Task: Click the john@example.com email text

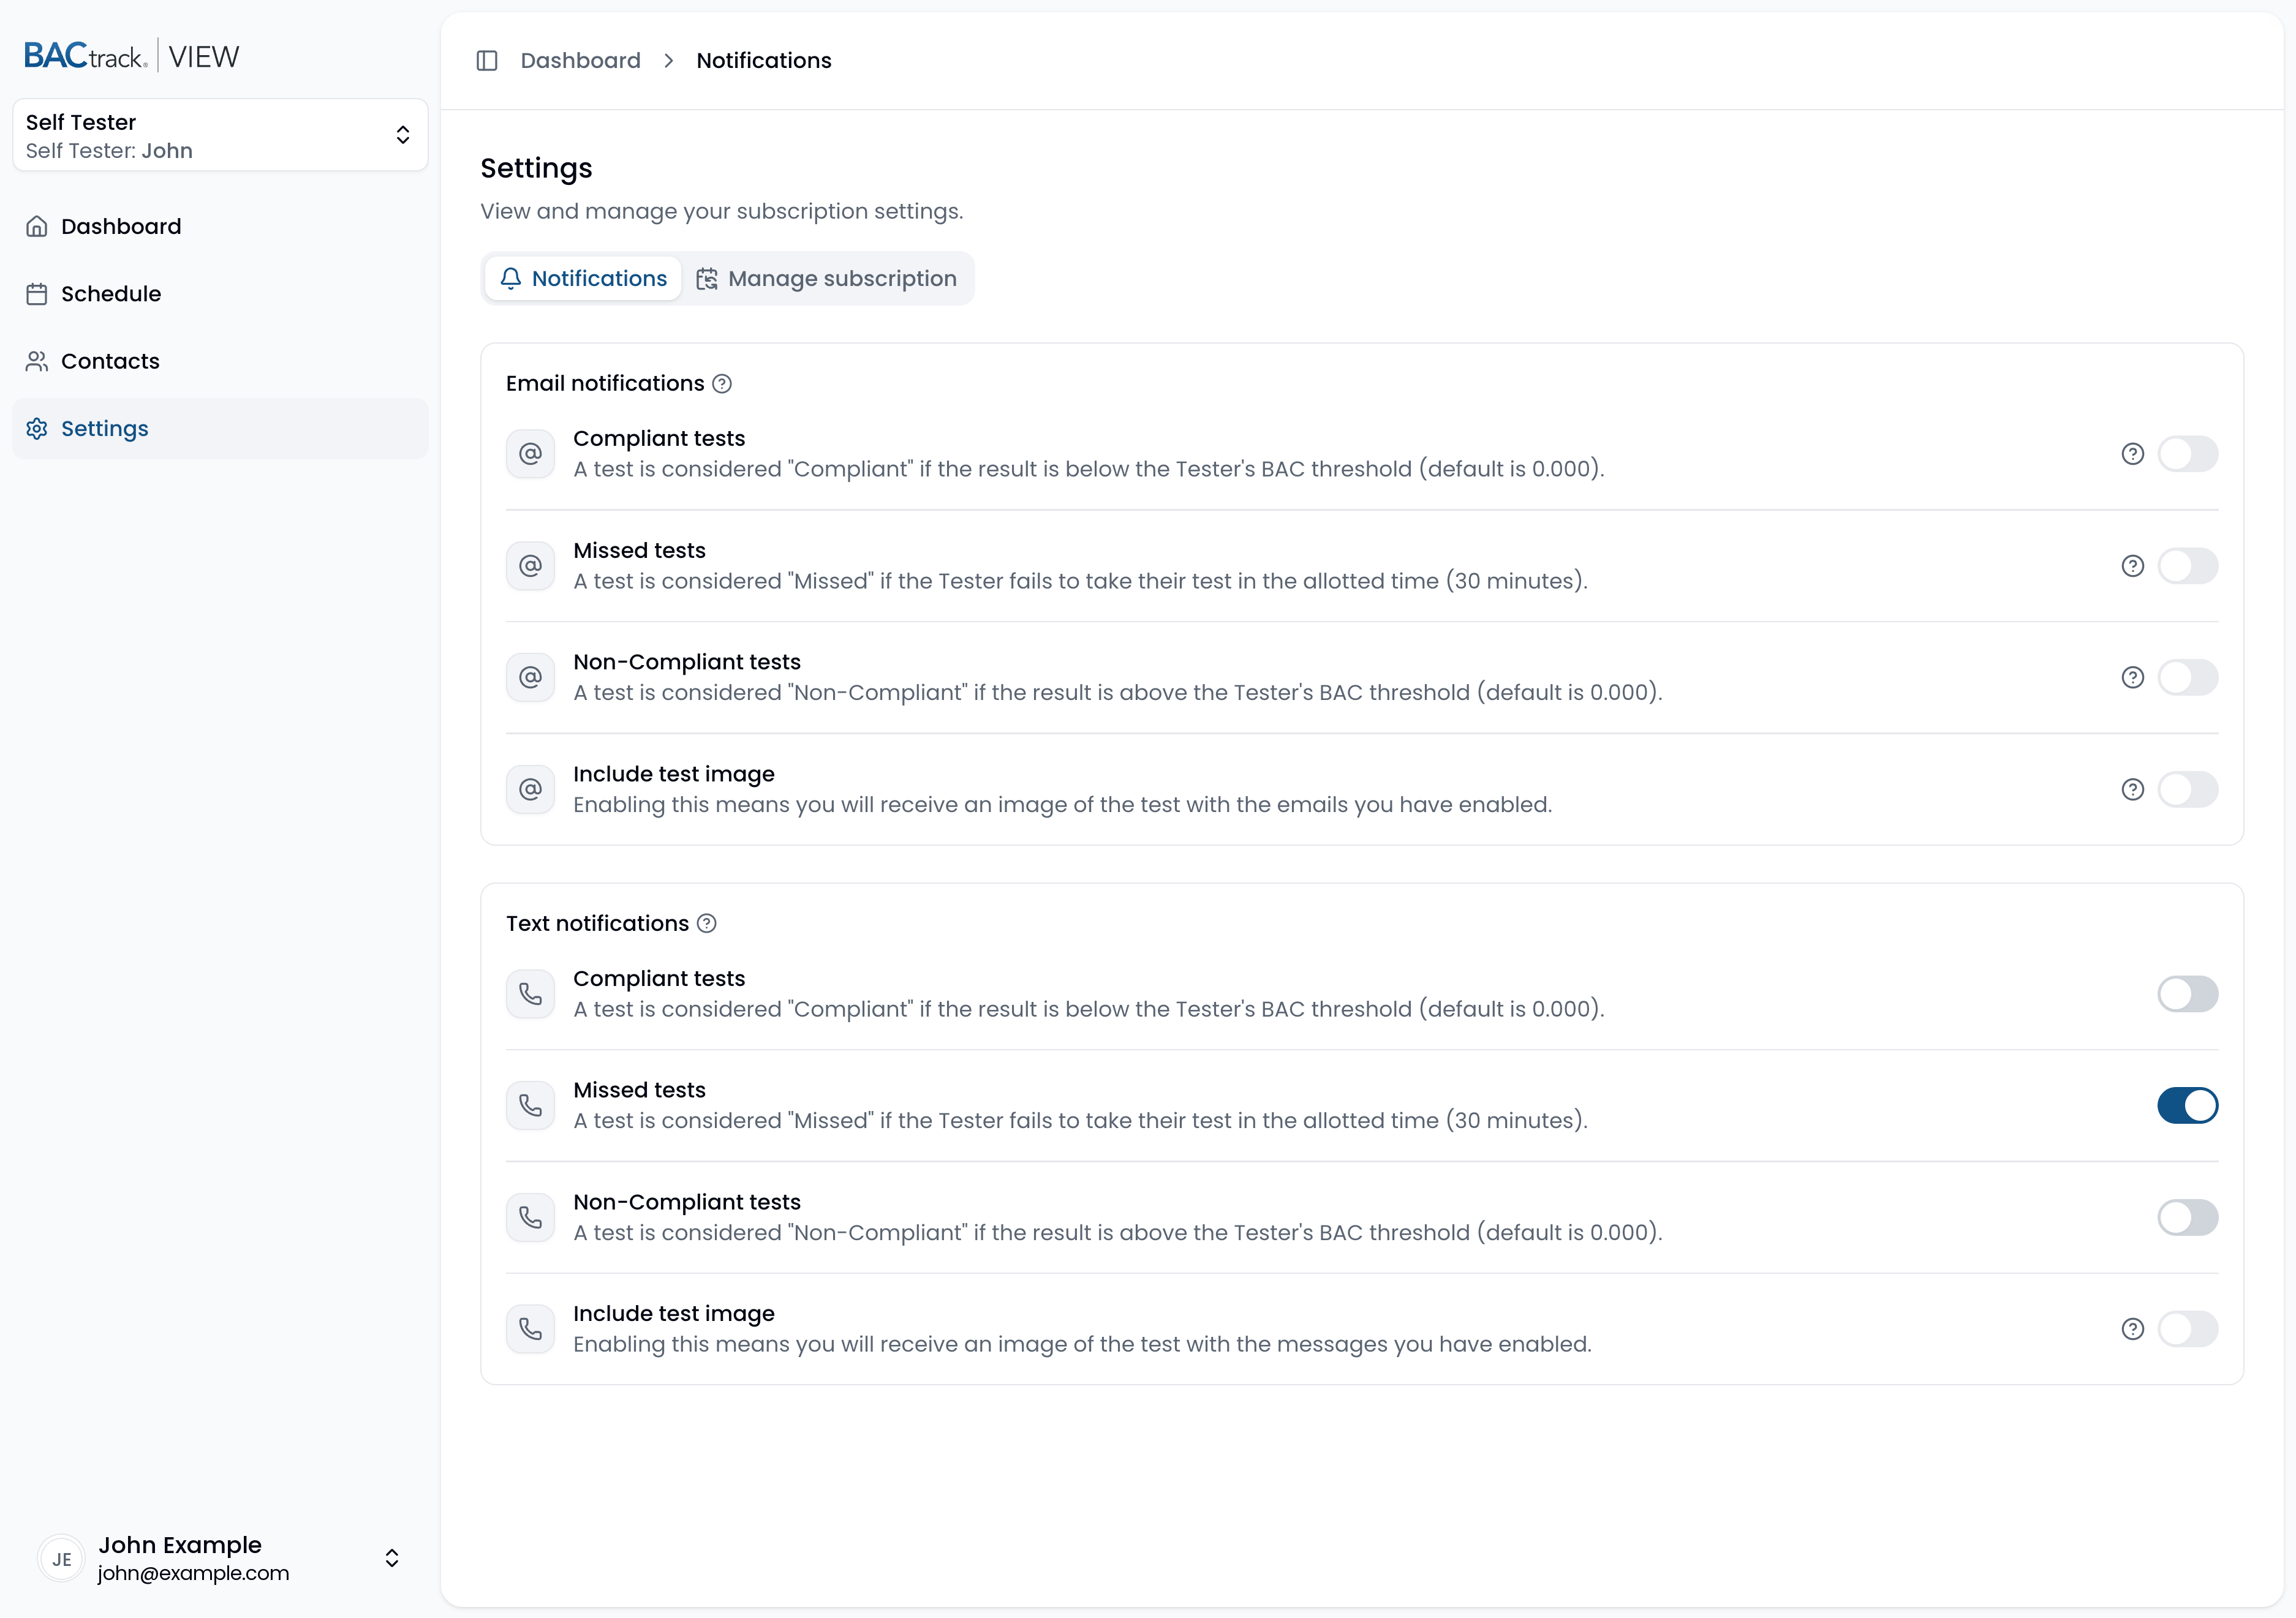Action: tap(193, 1573)
